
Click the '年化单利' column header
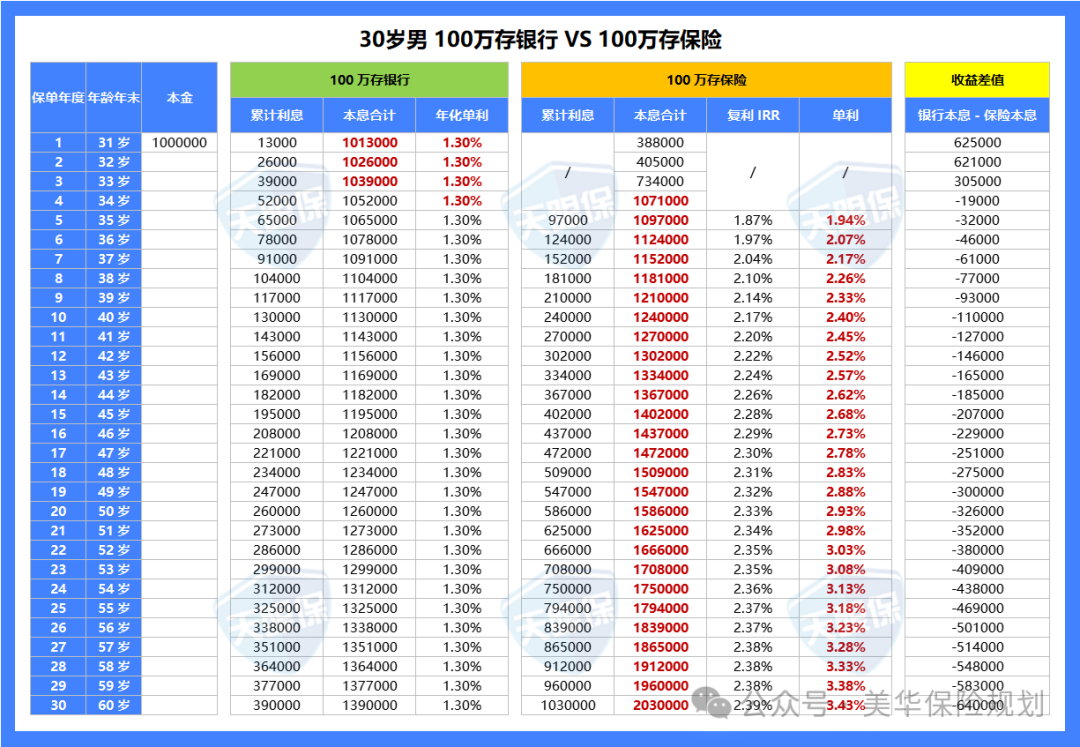[461, 115]
